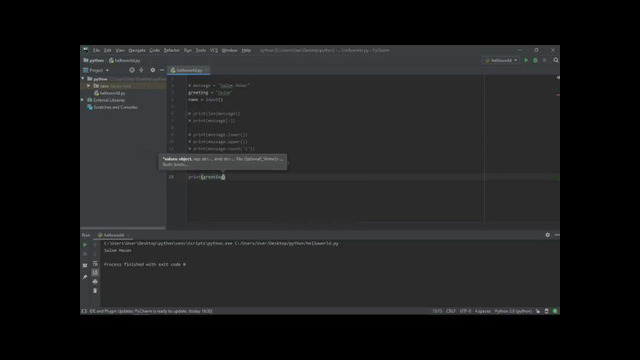
Task: Click line 15 print(greeting) in editor
Action: pos(207,177)
